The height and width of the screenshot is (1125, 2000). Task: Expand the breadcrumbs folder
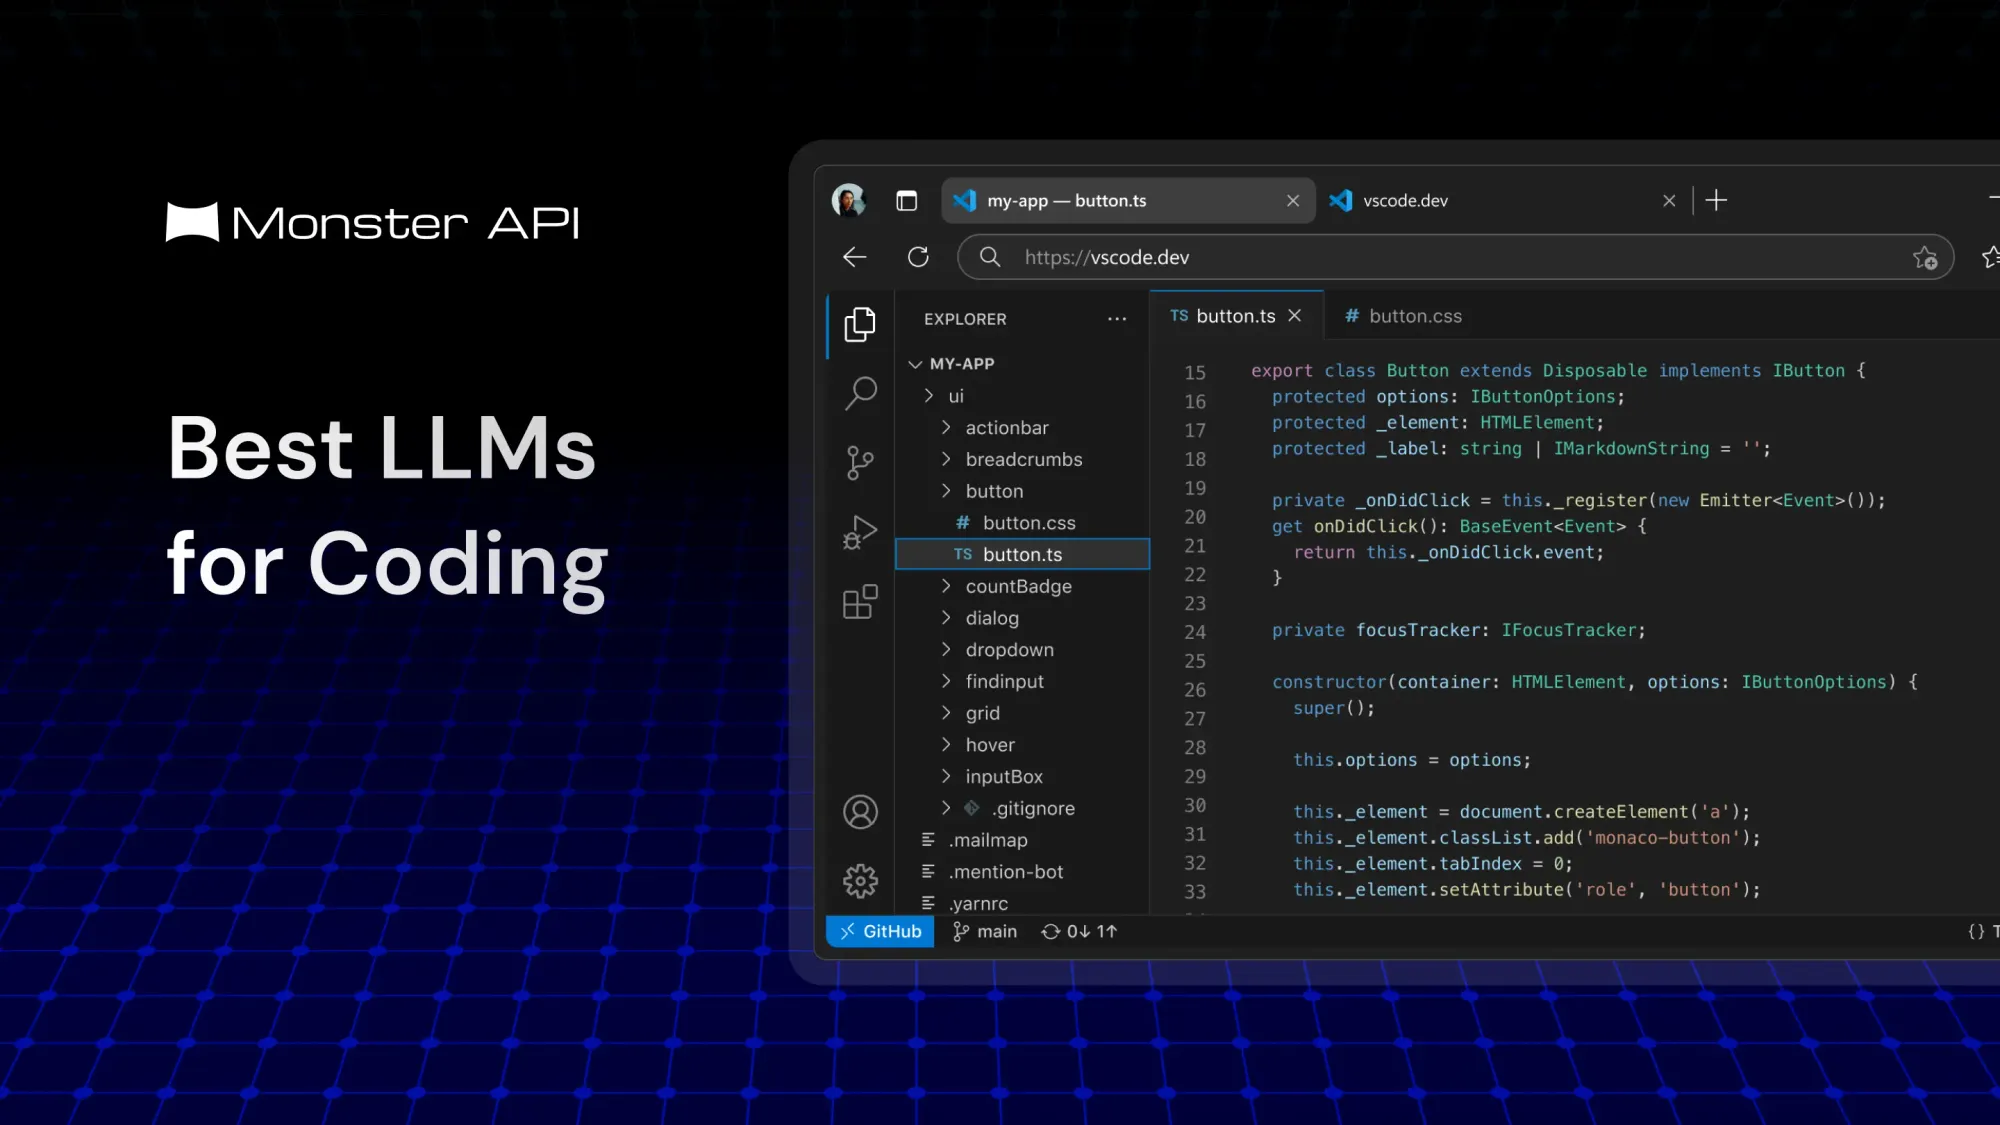point(1022,460)
